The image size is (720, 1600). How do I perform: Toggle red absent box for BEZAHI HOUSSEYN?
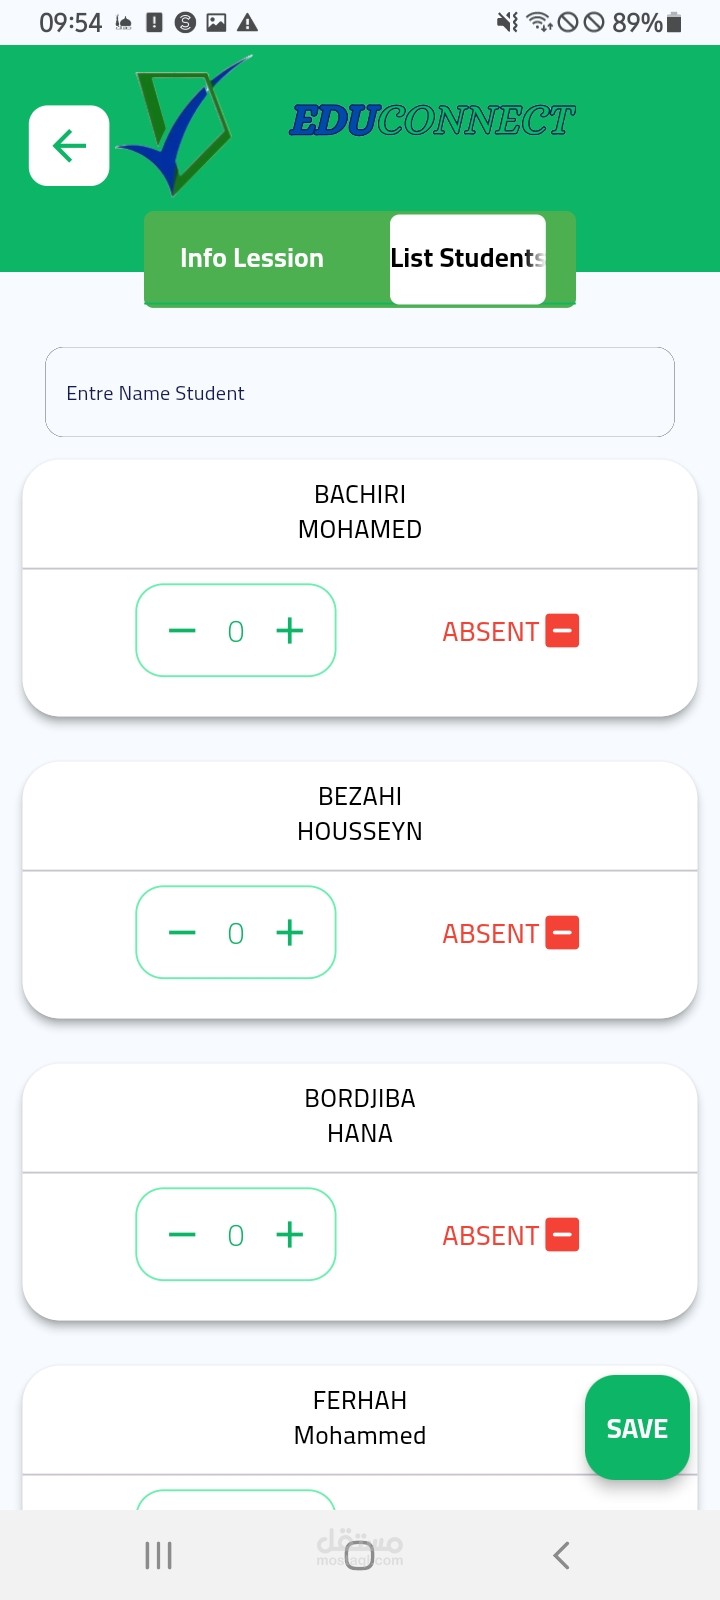pos(562,933)
